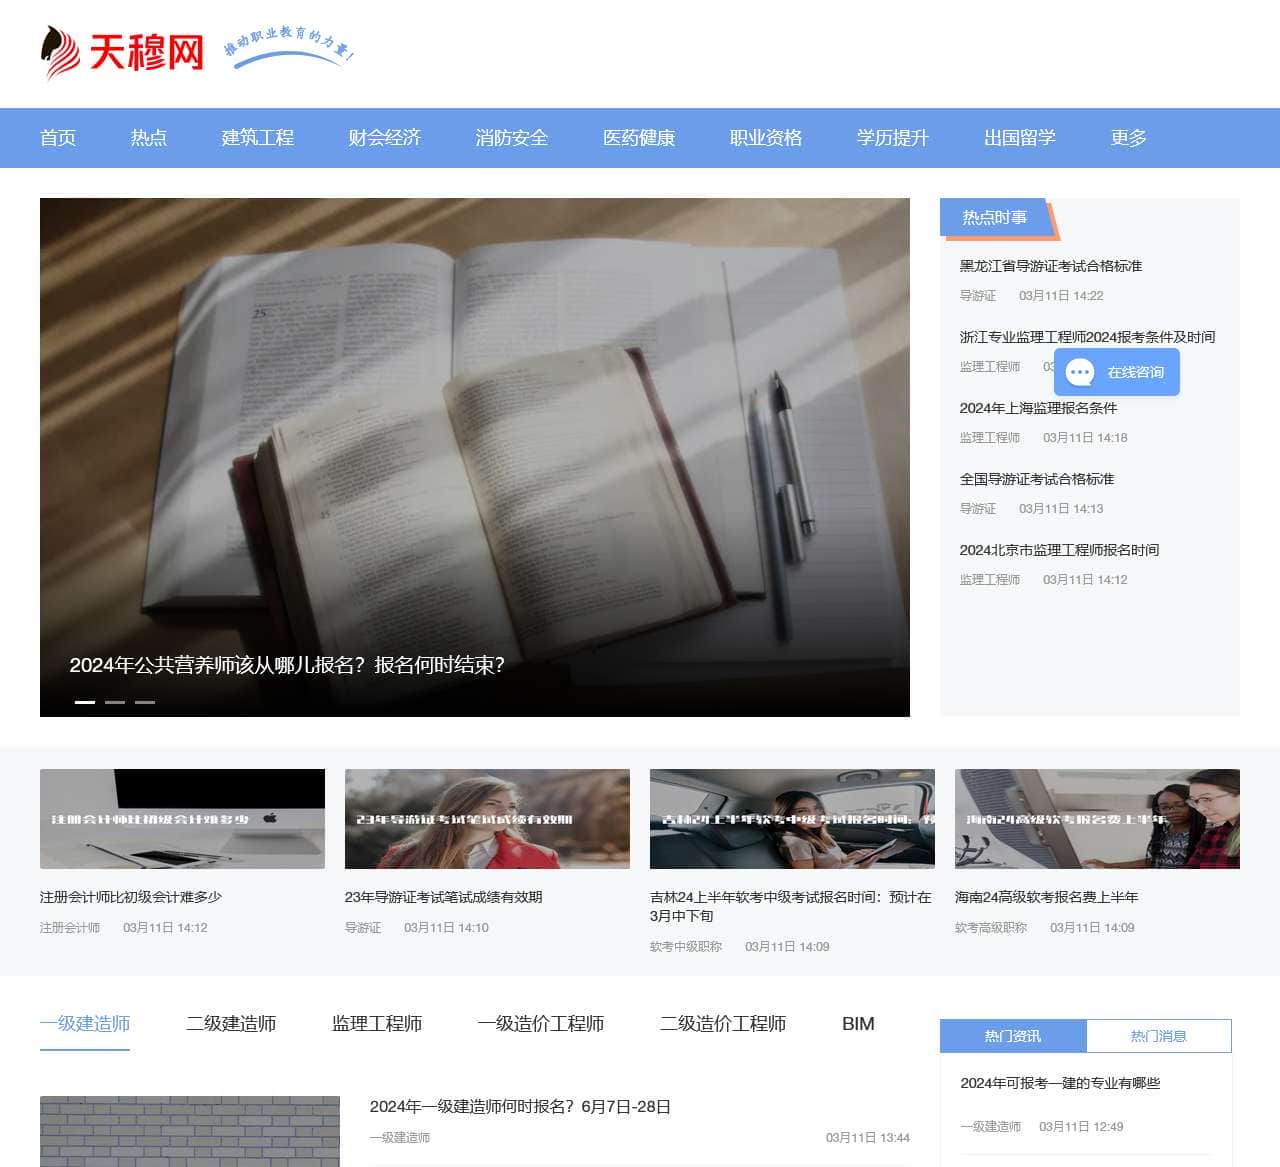This screenshot has width=1280, height=1167.
Task: Expand the 更多 navigation menu
Action: (1129, 138)
